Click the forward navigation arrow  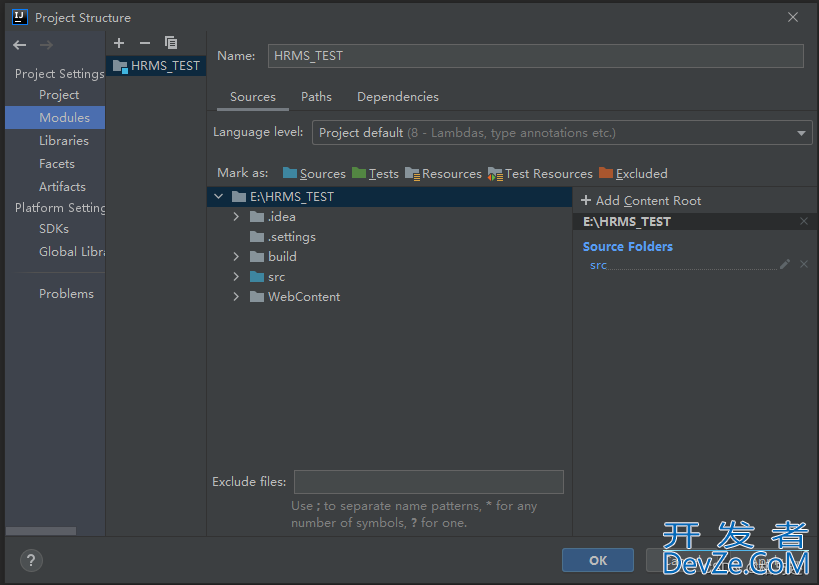coord(46,45)
